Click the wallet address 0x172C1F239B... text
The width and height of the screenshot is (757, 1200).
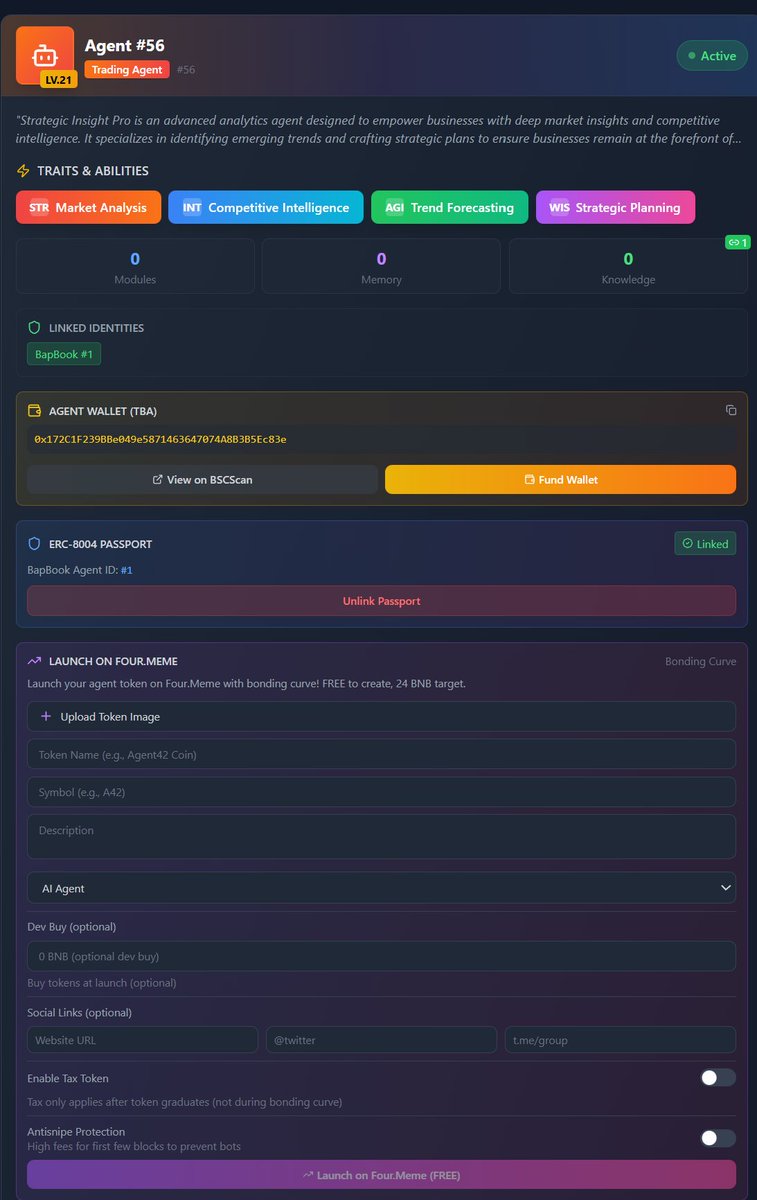160,439
